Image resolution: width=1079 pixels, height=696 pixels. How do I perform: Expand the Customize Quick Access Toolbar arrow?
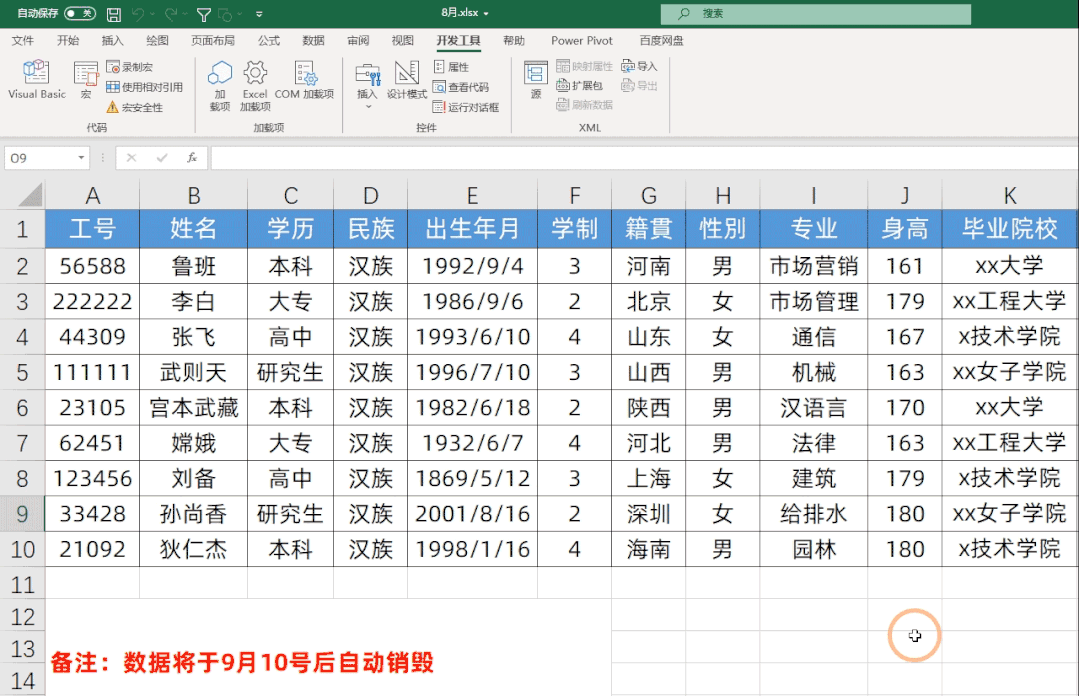[259, 14]
